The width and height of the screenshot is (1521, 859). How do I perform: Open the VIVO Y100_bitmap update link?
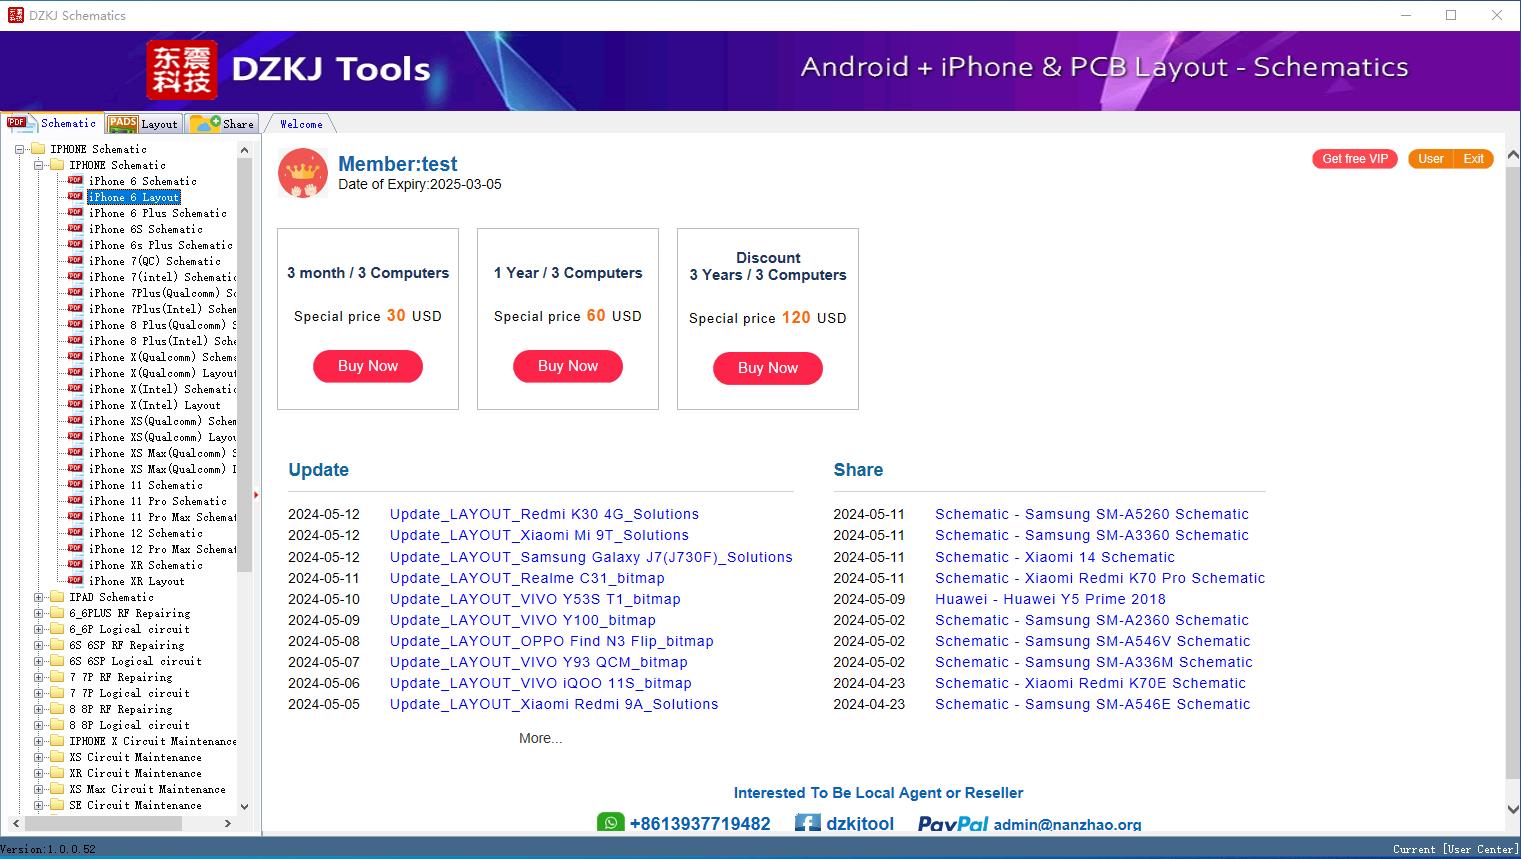(523, 620)
